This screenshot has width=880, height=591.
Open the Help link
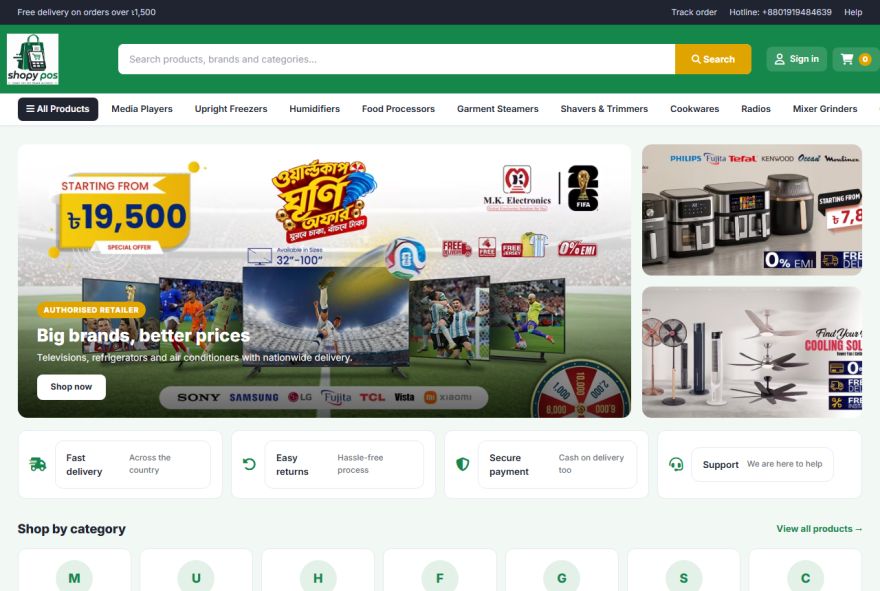(852, 12)
